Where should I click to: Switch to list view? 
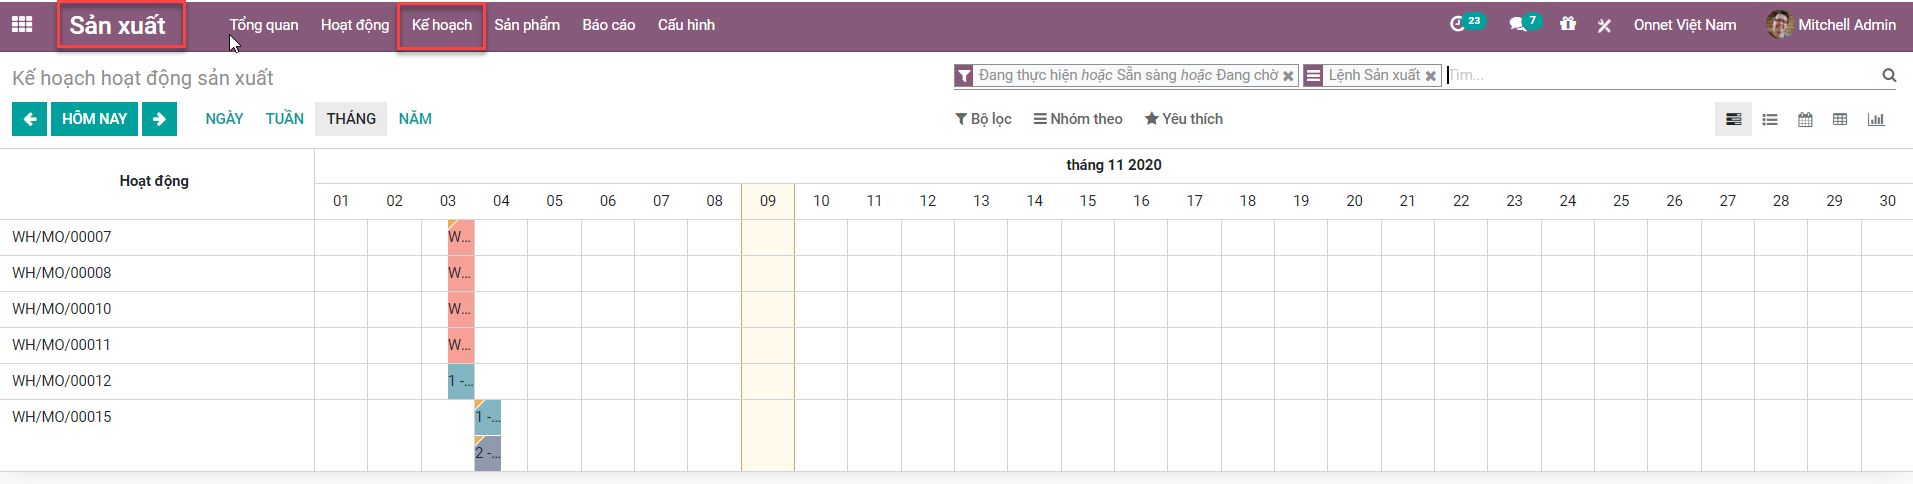(1770, 120)
